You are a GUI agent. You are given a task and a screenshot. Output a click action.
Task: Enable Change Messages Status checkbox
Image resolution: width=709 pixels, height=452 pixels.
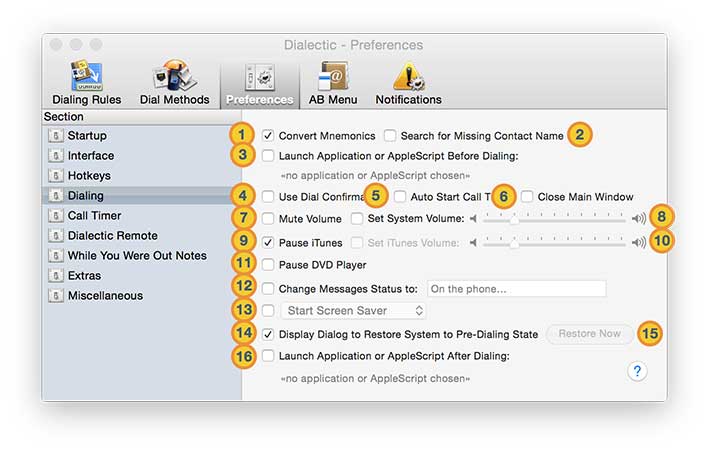tap(268, 288)
